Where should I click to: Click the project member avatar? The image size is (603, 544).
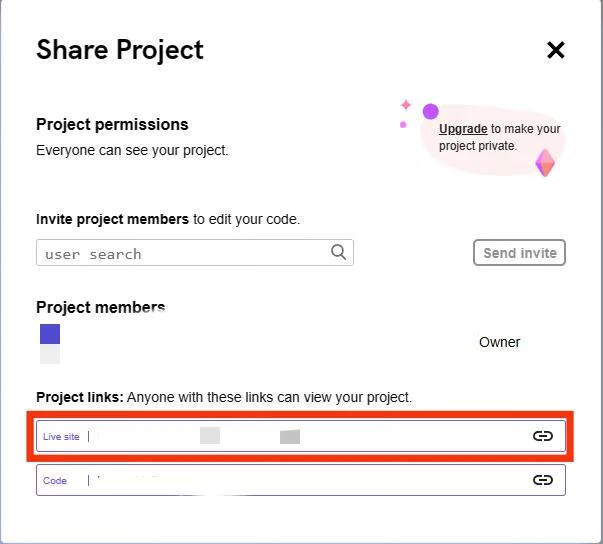coord(50,334)
